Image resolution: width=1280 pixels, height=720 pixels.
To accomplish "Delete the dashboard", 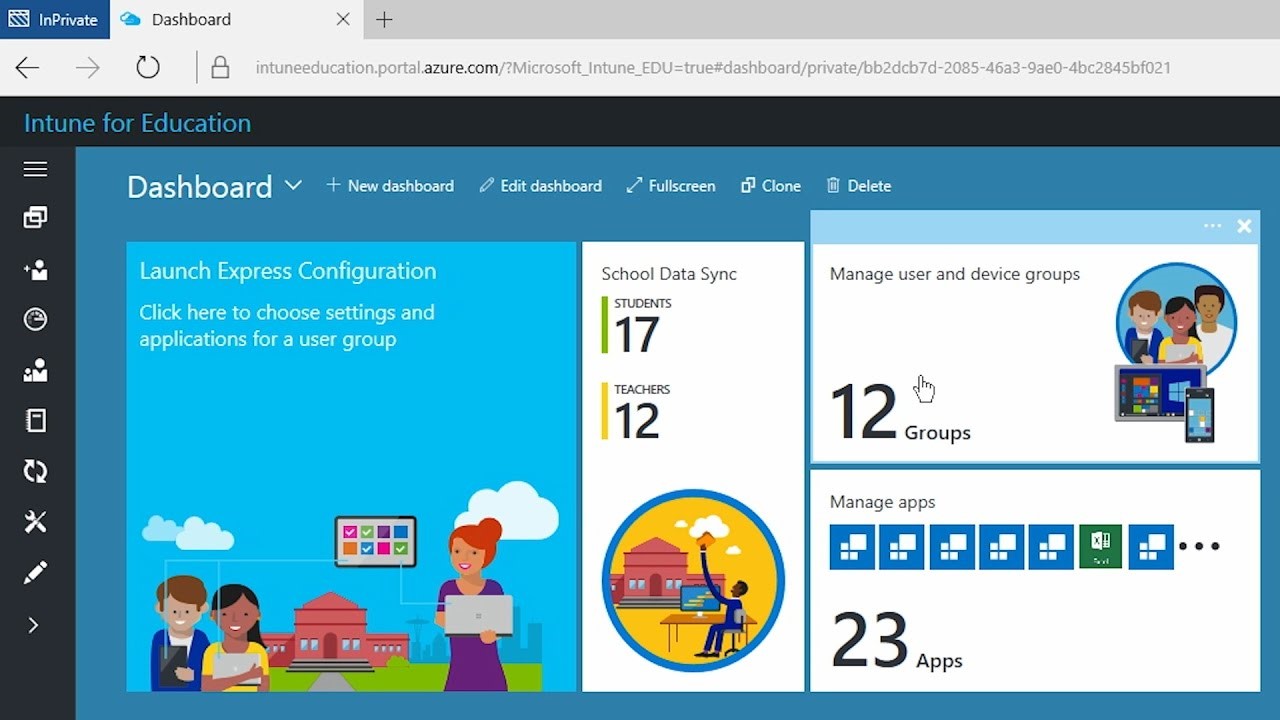I will (x=858, y=186).
